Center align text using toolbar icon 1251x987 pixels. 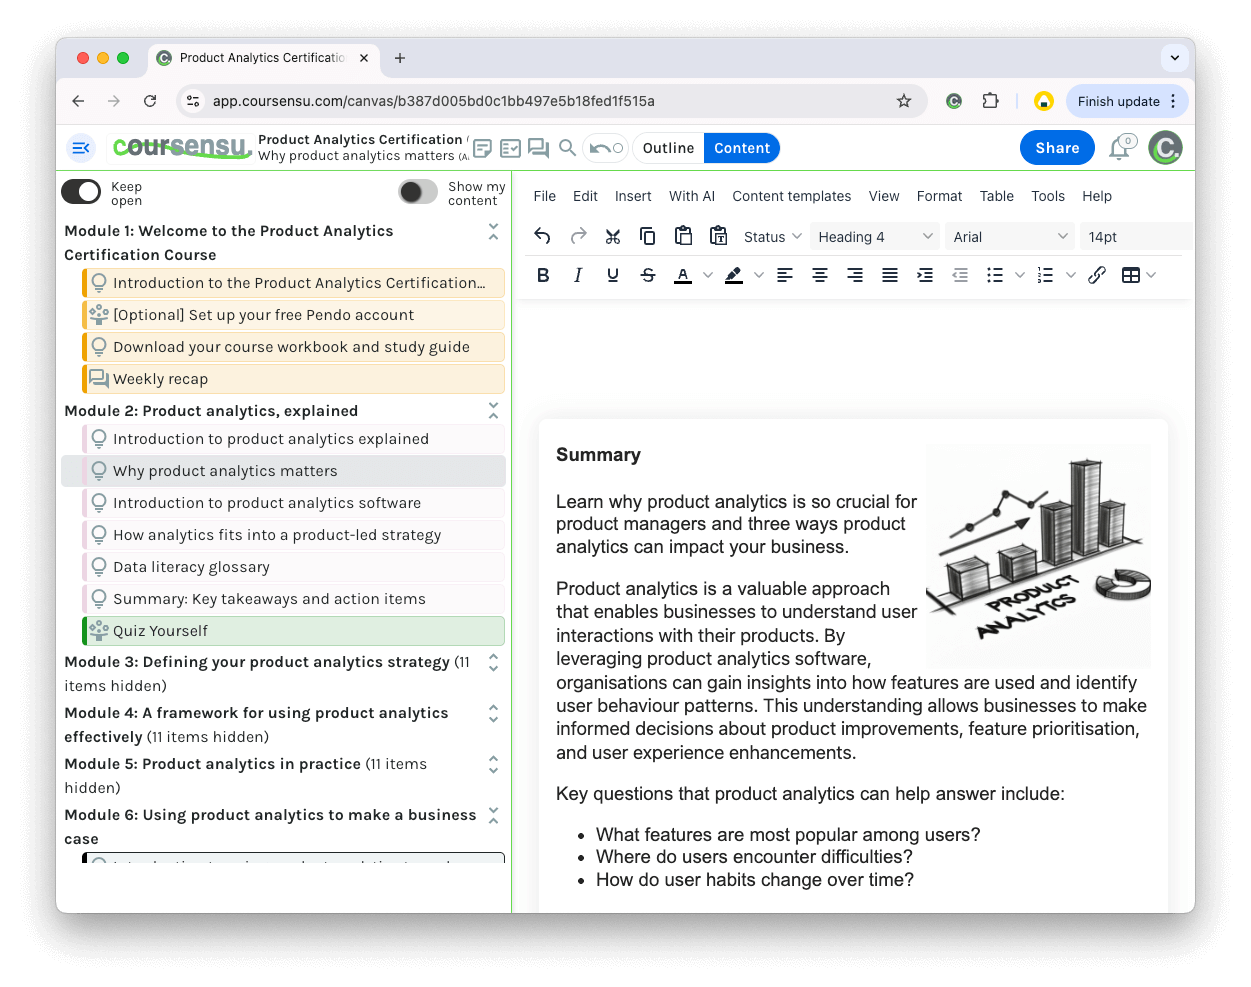tap(820, 275)
